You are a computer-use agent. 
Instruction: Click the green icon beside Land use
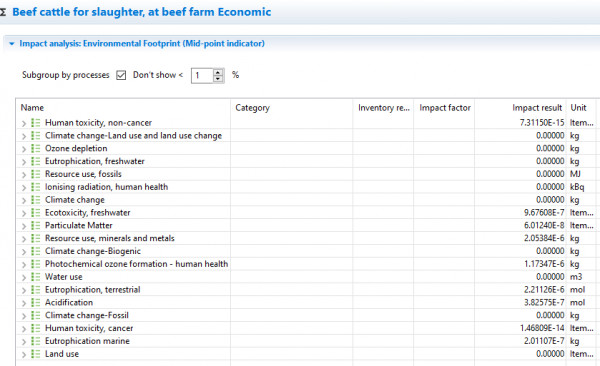click(36, 354)
